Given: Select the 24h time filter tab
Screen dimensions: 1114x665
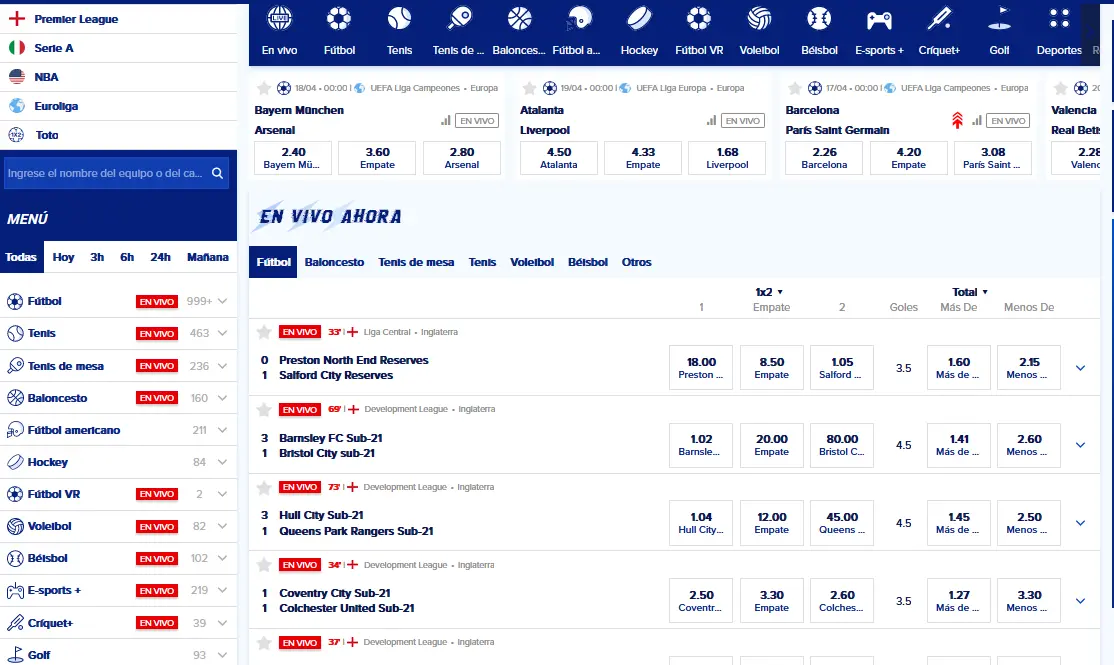Looking at the screenshot, I should [x=160, y=257].
